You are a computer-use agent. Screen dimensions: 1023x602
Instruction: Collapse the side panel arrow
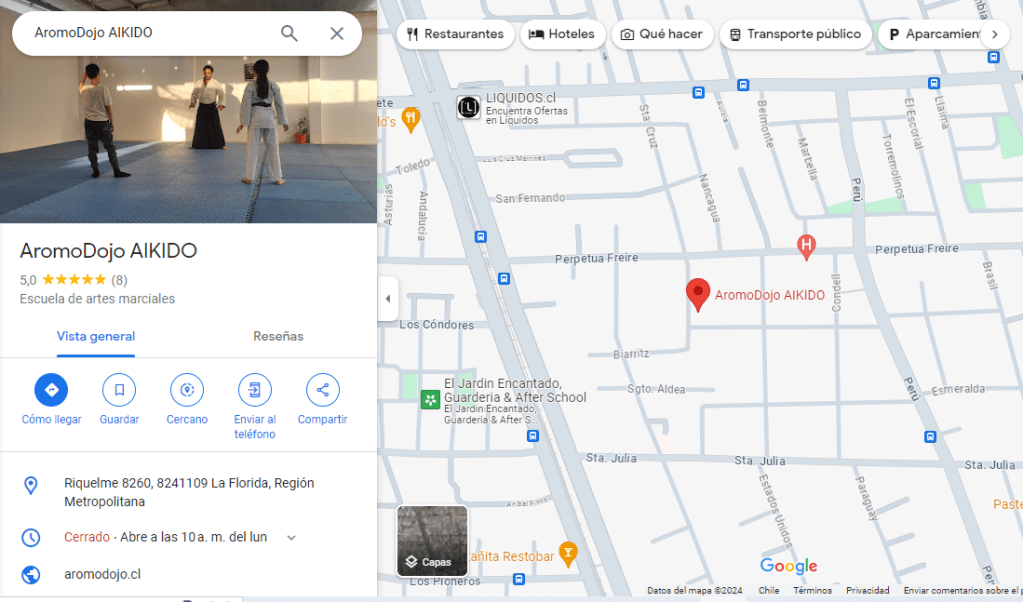[388, 299]
